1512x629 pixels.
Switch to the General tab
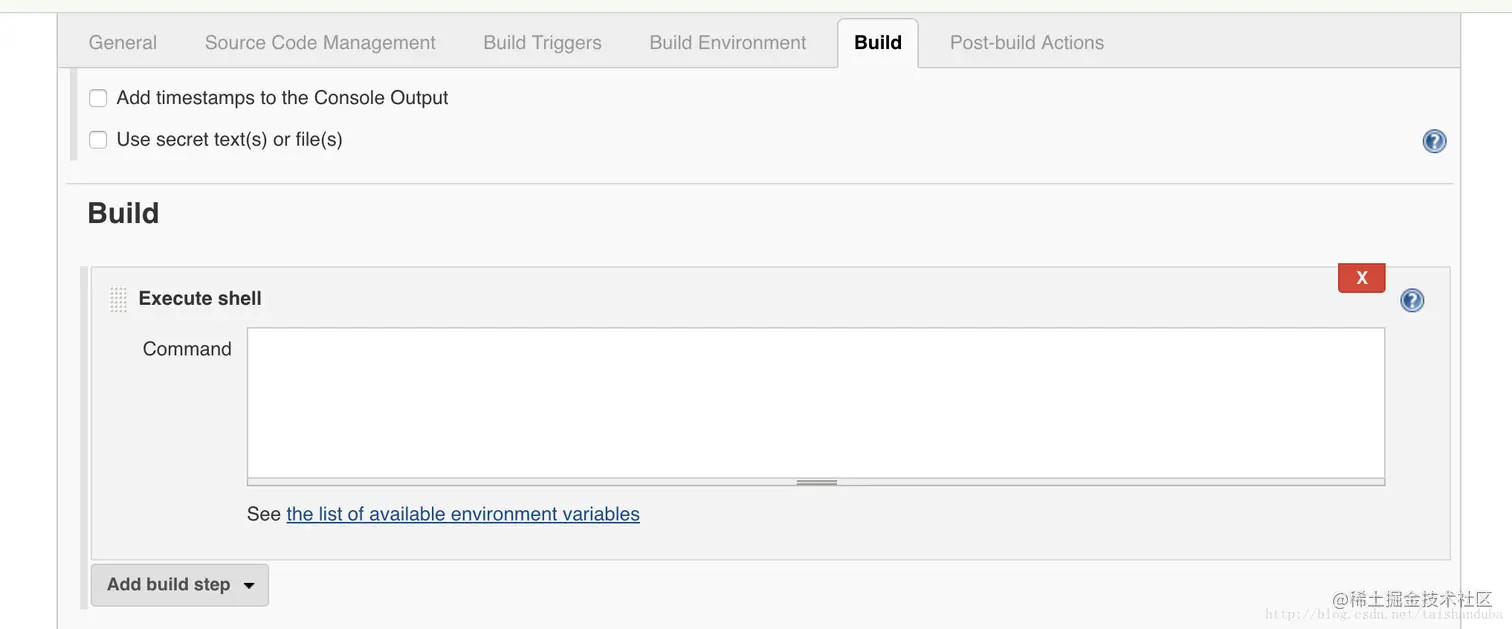(x=122, y=43)
